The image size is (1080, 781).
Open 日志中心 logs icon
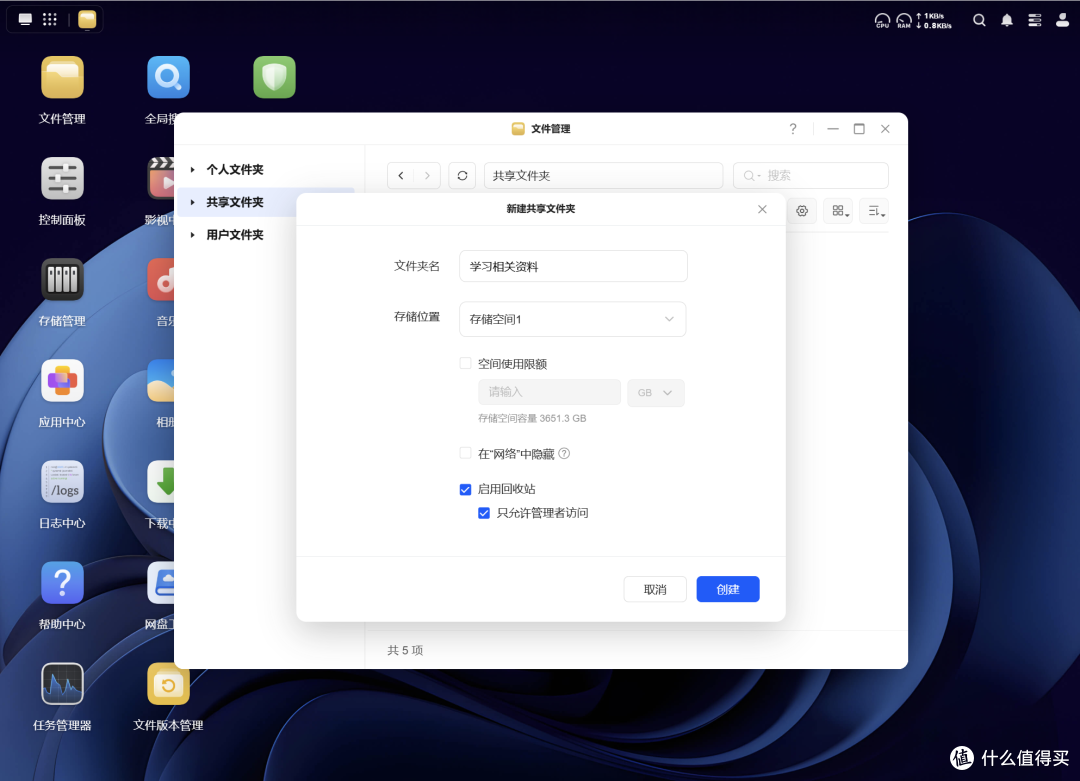(62, 481)
